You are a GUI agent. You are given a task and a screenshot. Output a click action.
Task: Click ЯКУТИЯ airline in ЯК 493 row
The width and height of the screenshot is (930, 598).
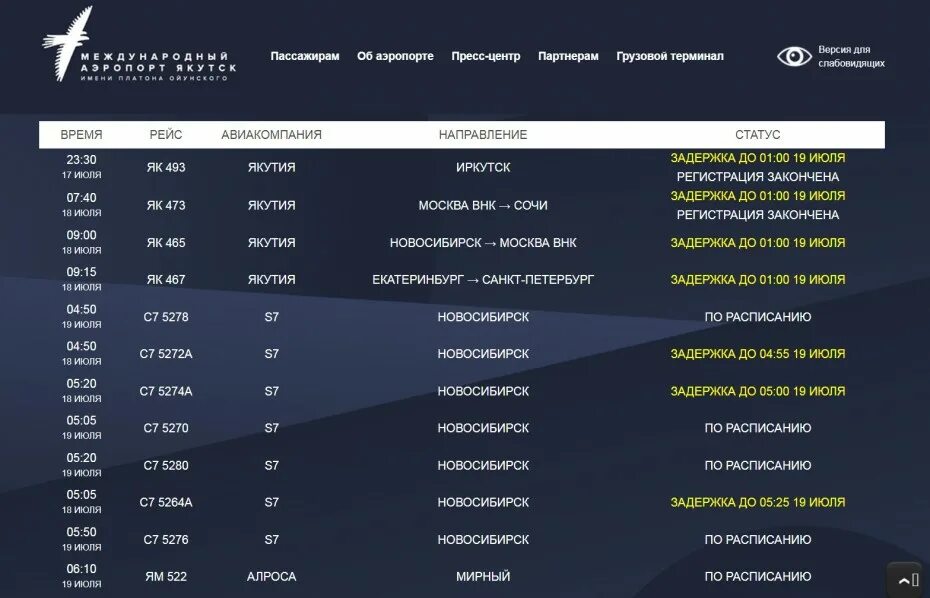pos(272,167)
